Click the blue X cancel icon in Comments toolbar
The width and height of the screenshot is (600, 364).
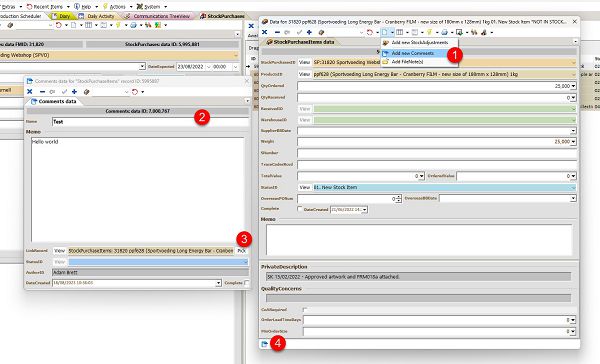pos(29,92)
